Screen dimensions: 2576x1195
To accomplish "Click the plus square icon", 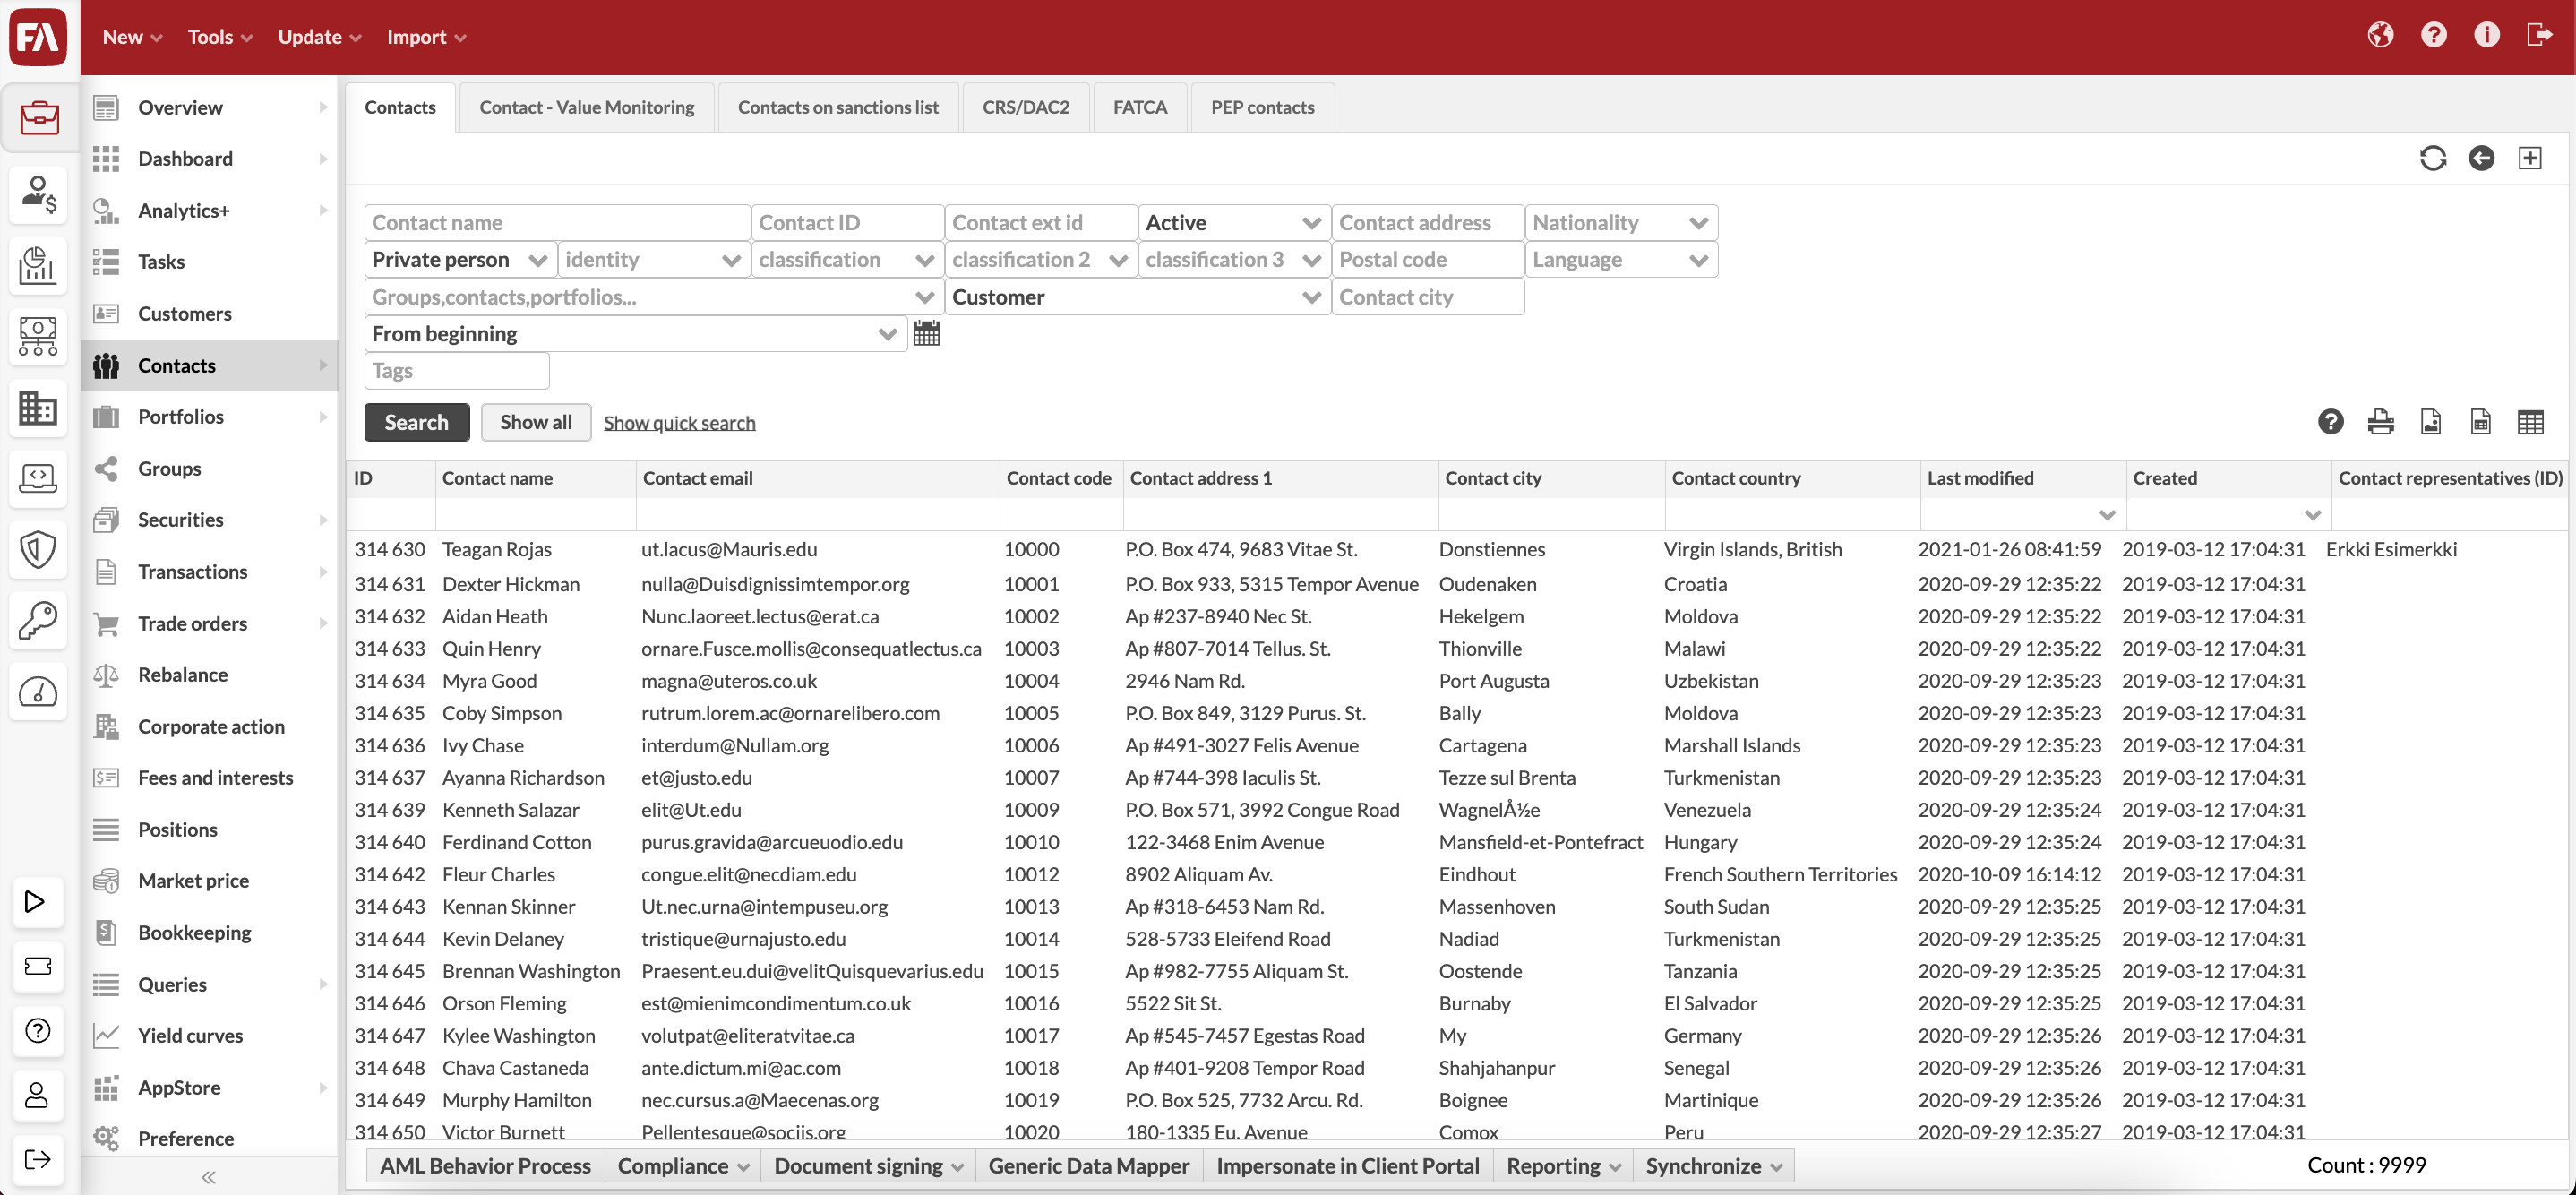I will click(x=2530, y=158).
